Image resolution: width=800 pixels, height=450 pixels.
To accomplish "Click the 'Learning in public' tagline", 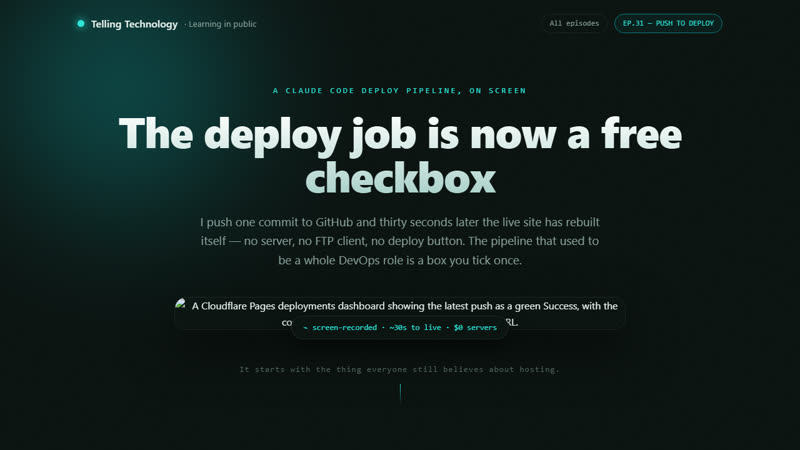I will [x=220, y=24].
